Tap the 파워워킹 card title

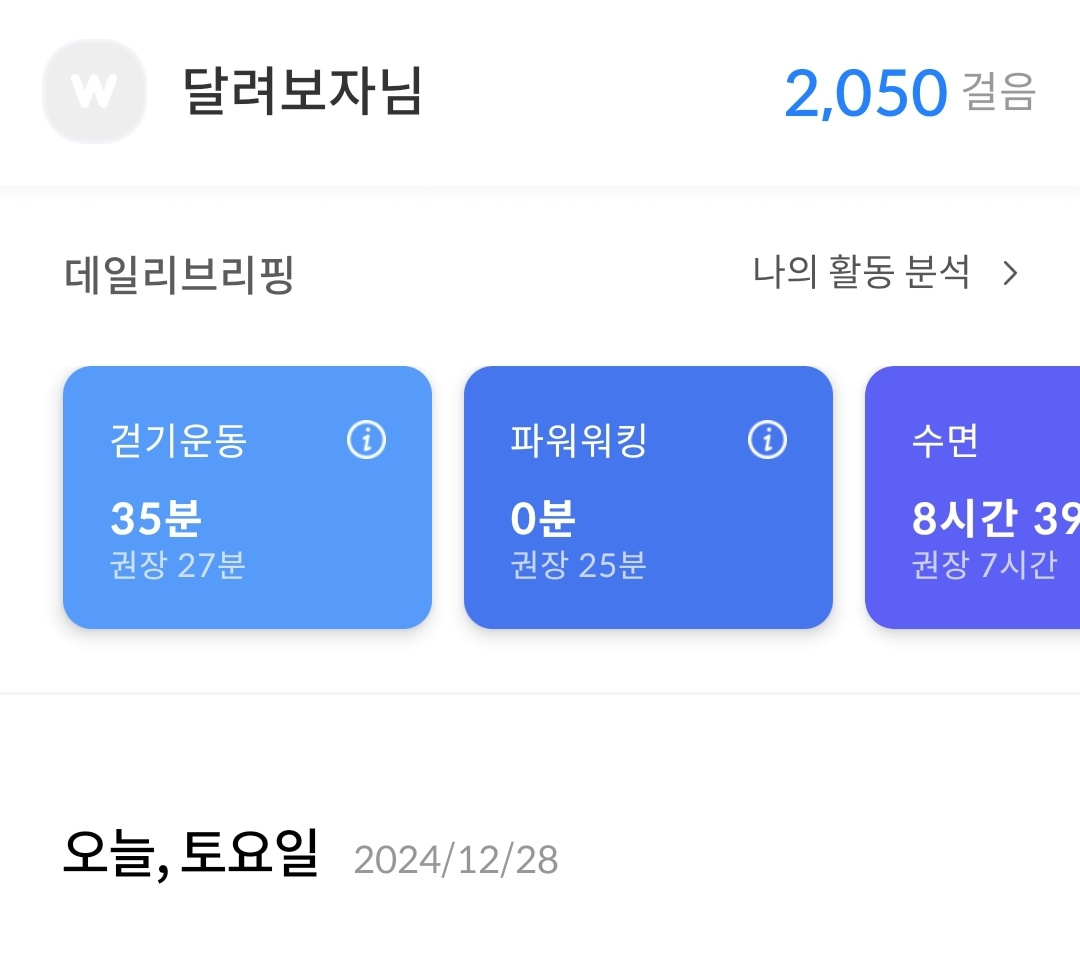click(x=579, y=441)
